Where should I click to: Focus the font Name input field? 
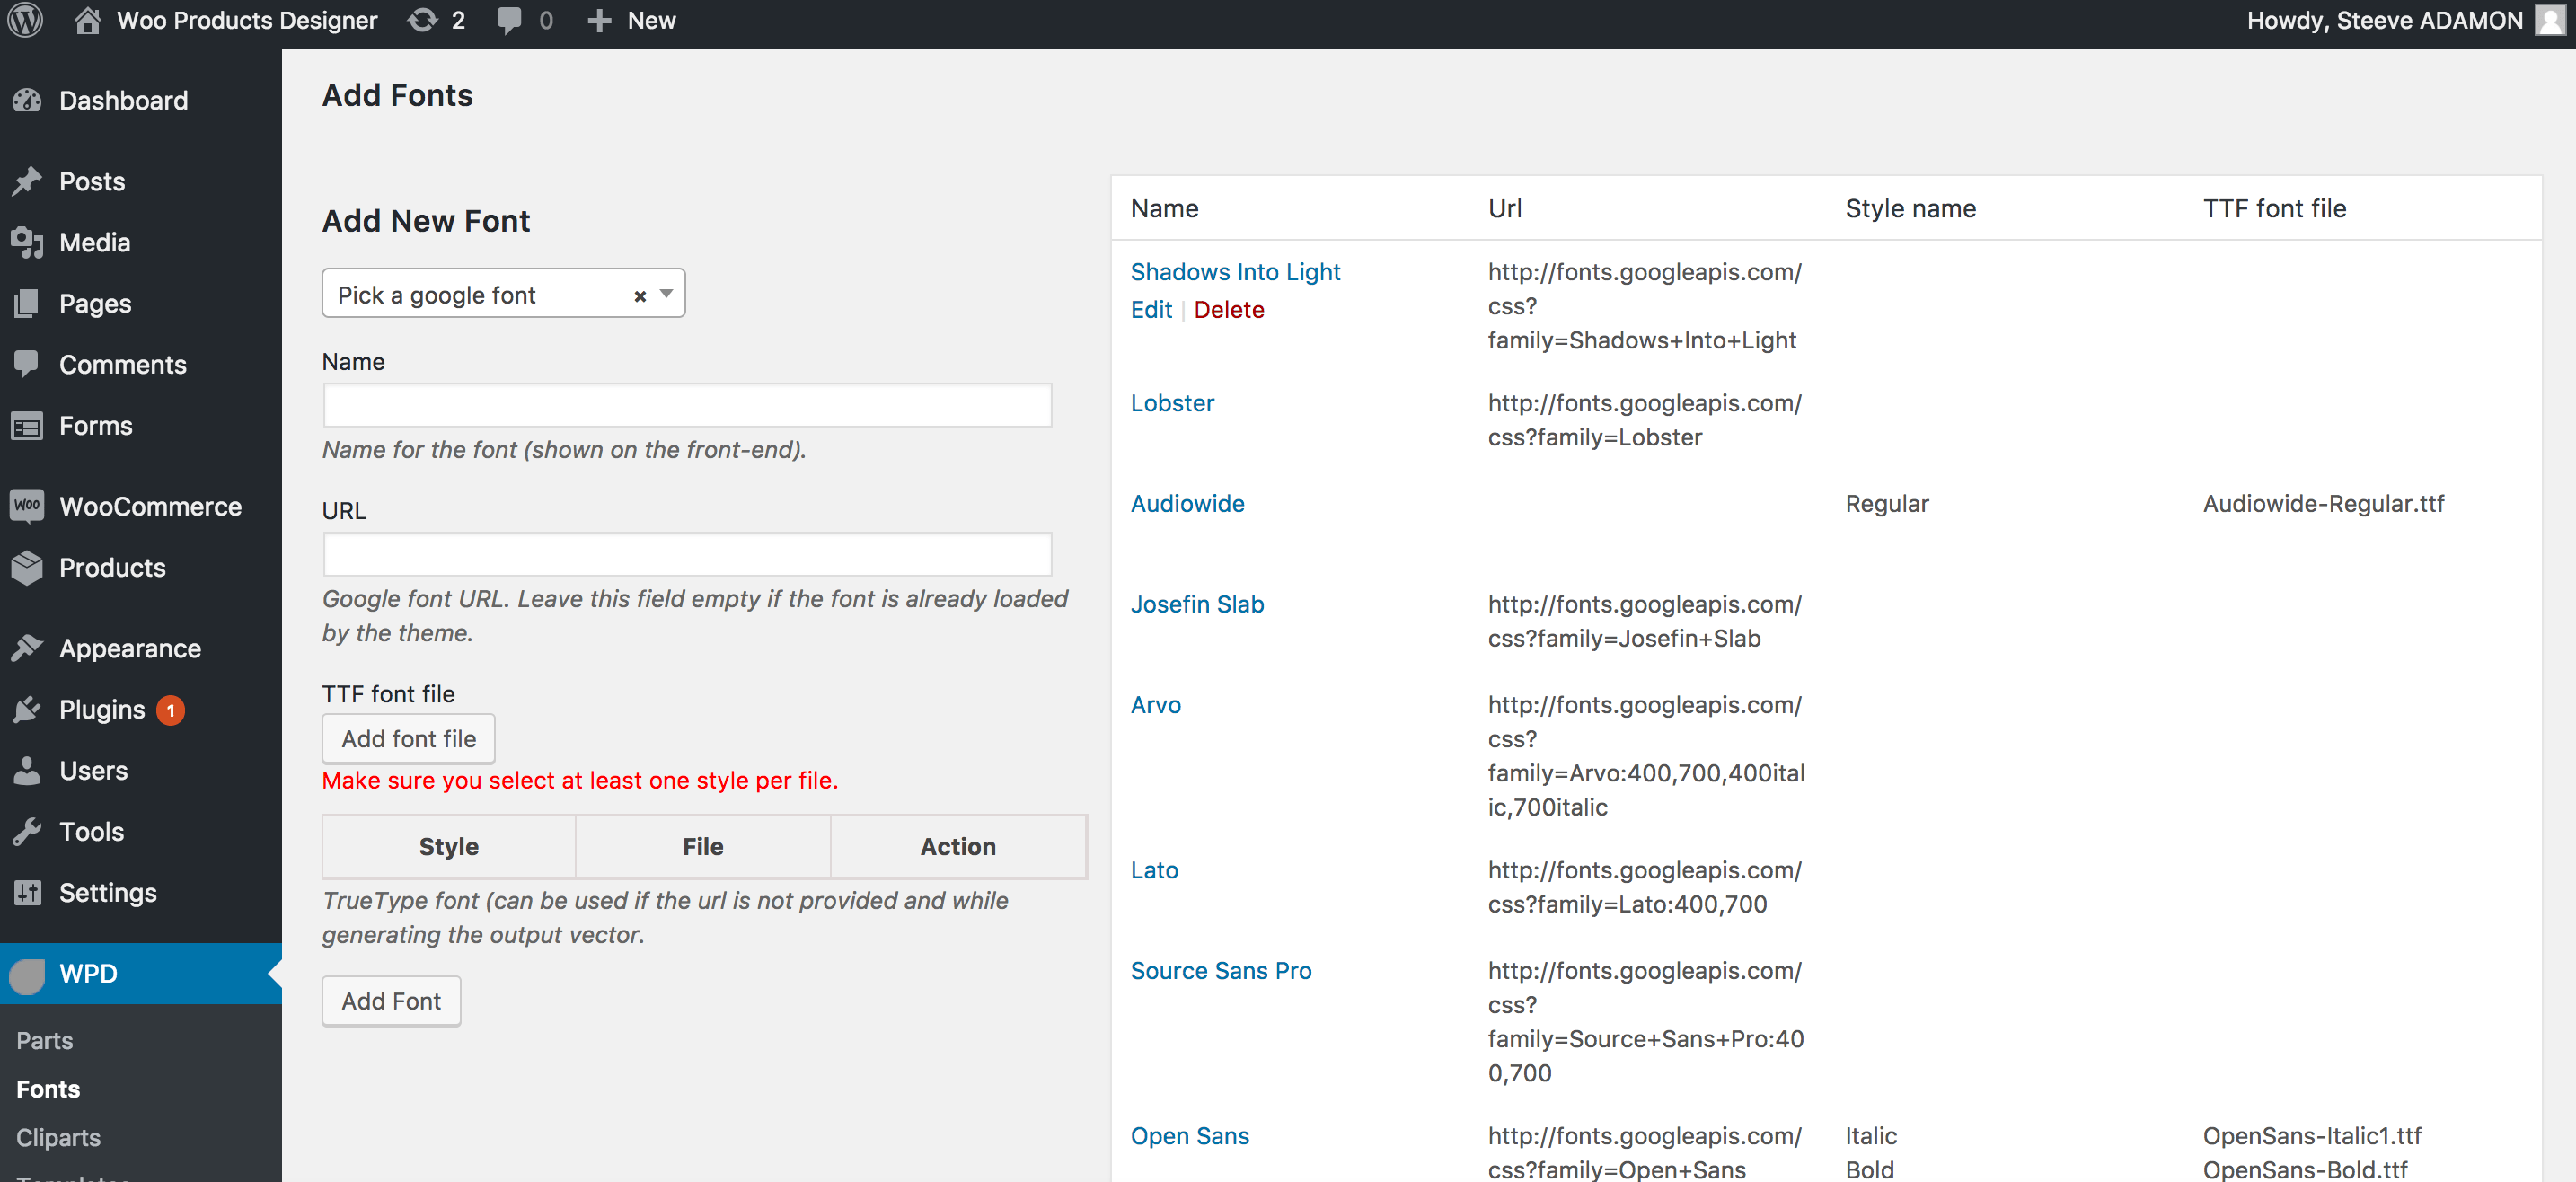pyautogui.click(x=687, y=405)
